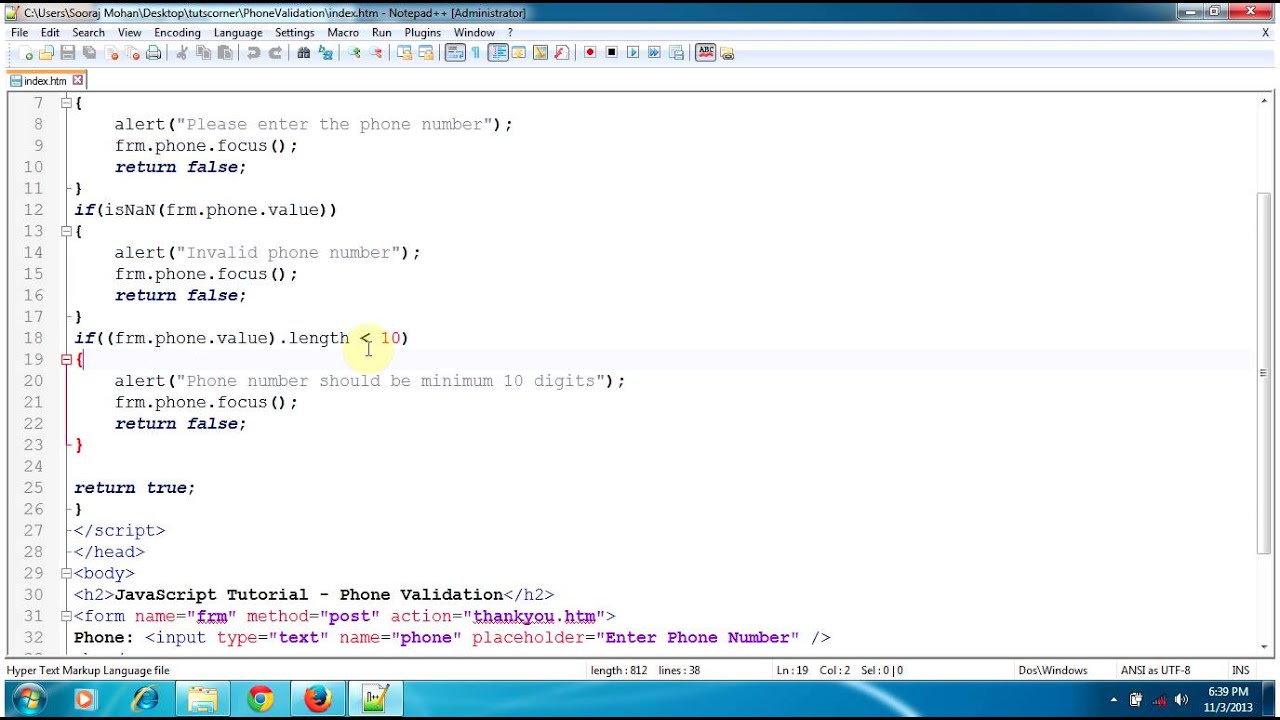Image resolution: width=1280 pixels, height=720 pixels.
Task: Close document with X at menu bar end
Action: [x=1265, y=32]
